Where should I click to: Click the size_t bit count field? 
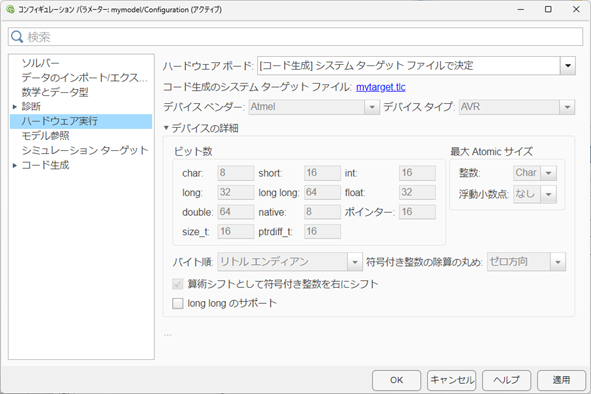pyautogui.click(x=236, y=231)
